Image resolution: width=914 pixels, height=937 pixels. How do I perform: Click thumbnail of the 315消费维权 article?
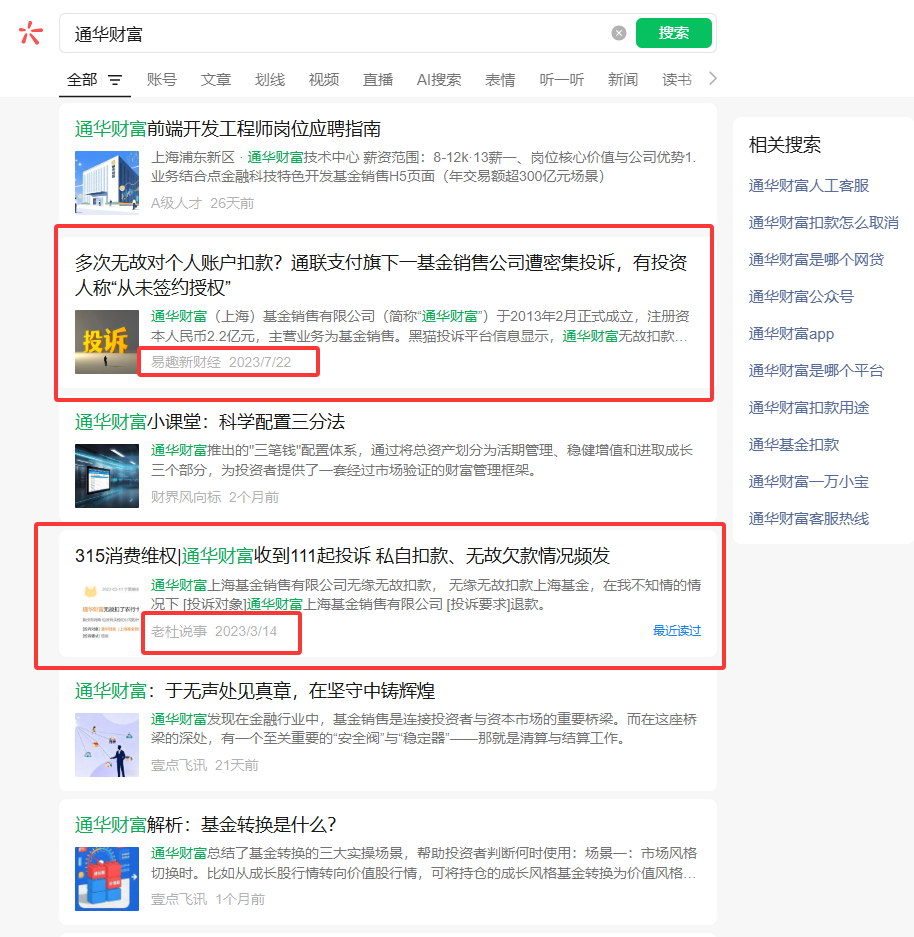[107, 611]
